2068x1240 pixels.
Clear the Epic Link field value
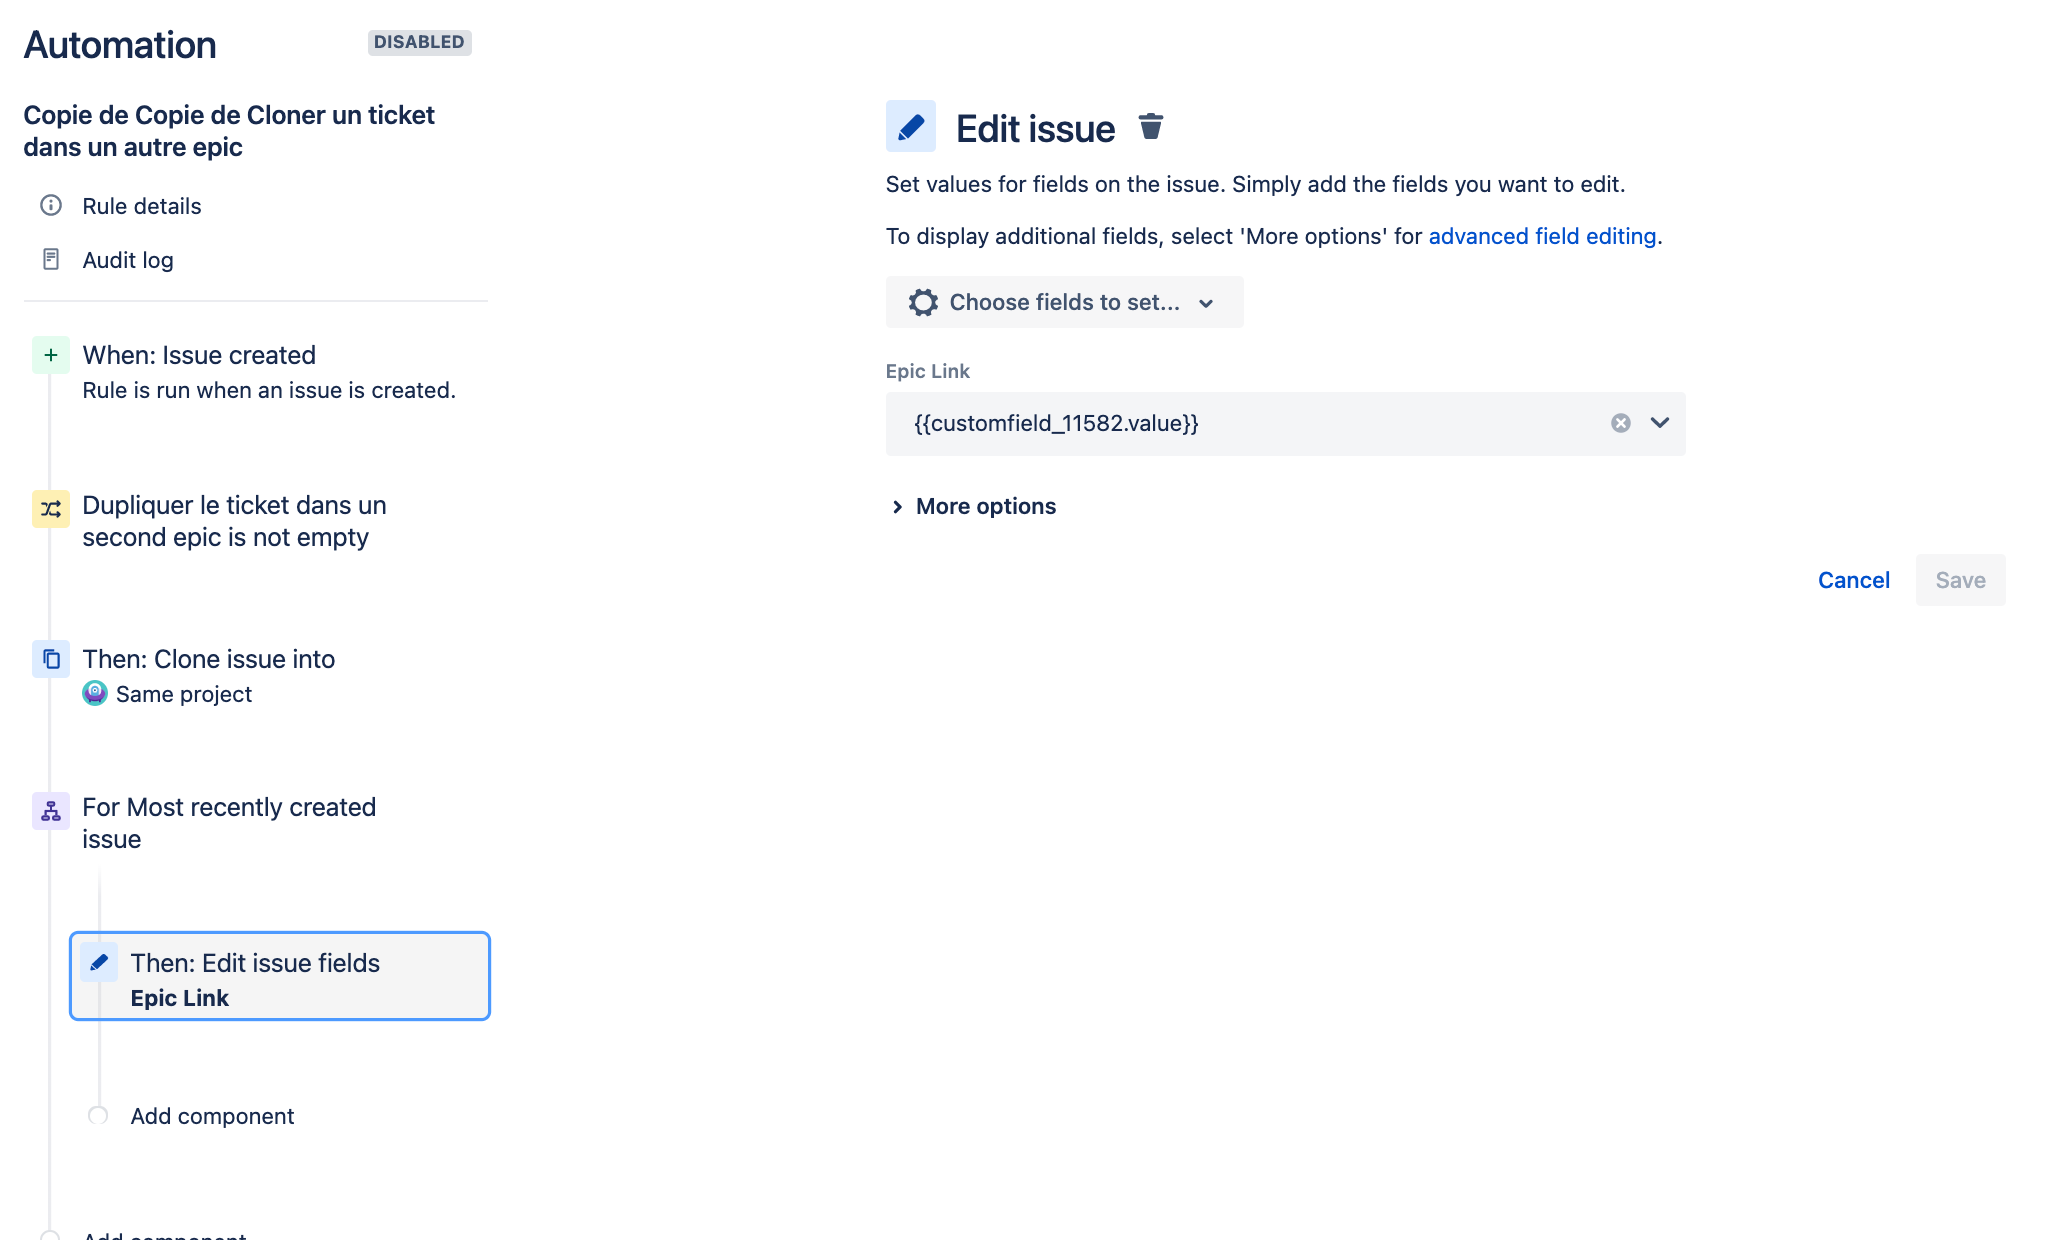point(1621,423)
